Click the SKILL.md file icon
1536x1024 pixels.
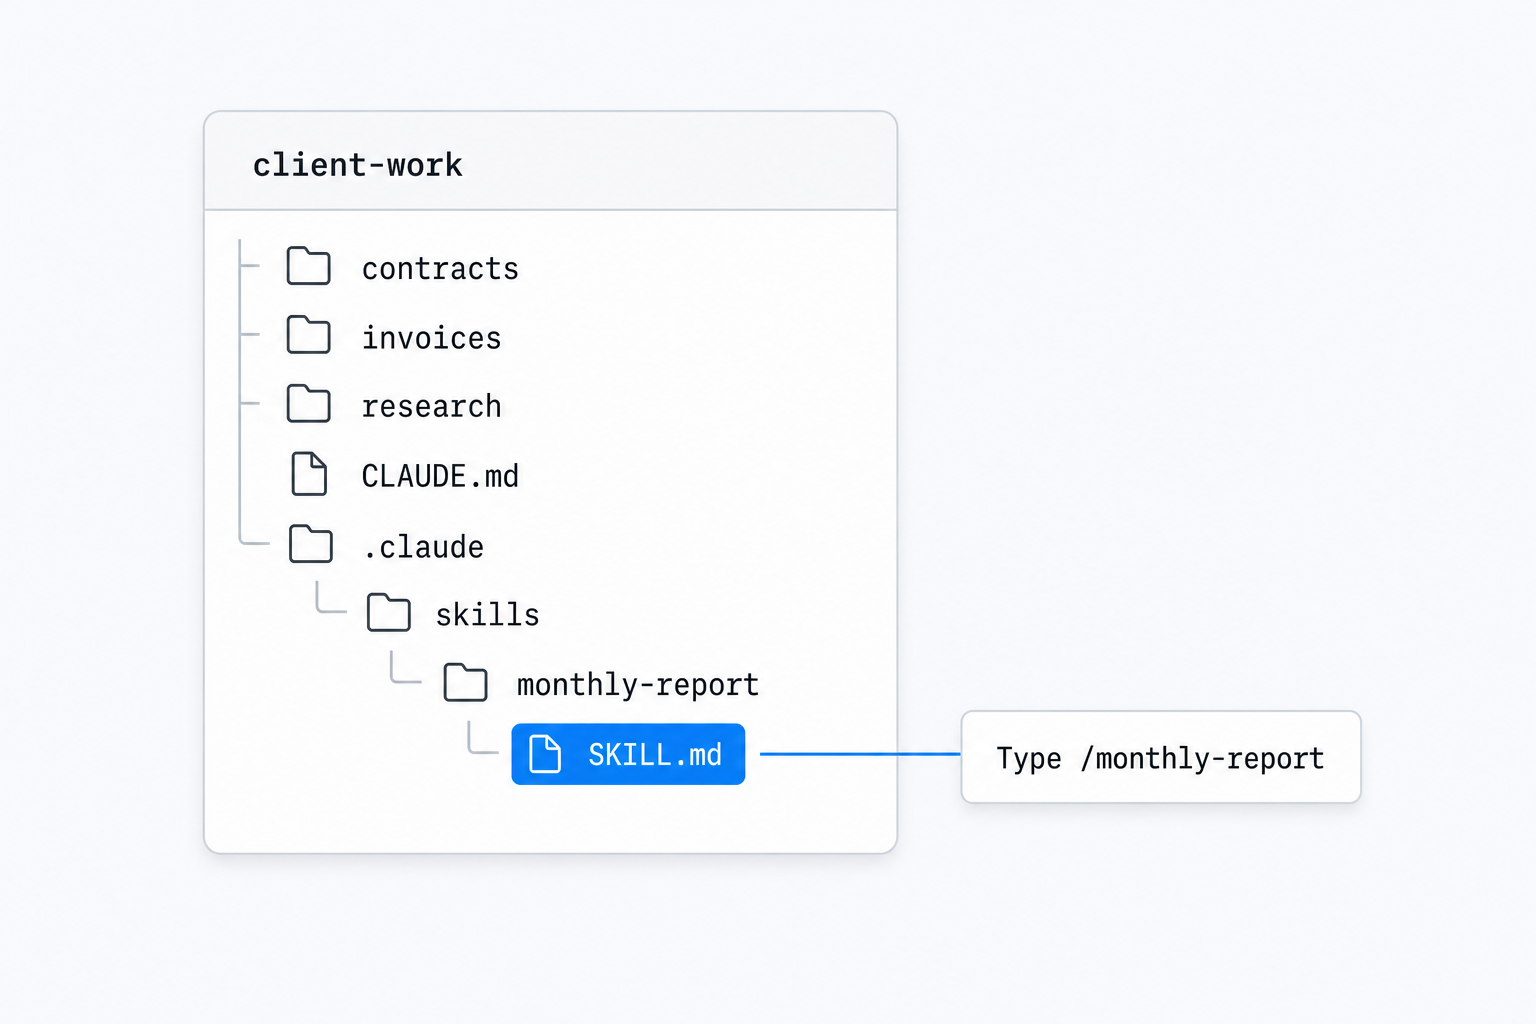pos(545,754)
